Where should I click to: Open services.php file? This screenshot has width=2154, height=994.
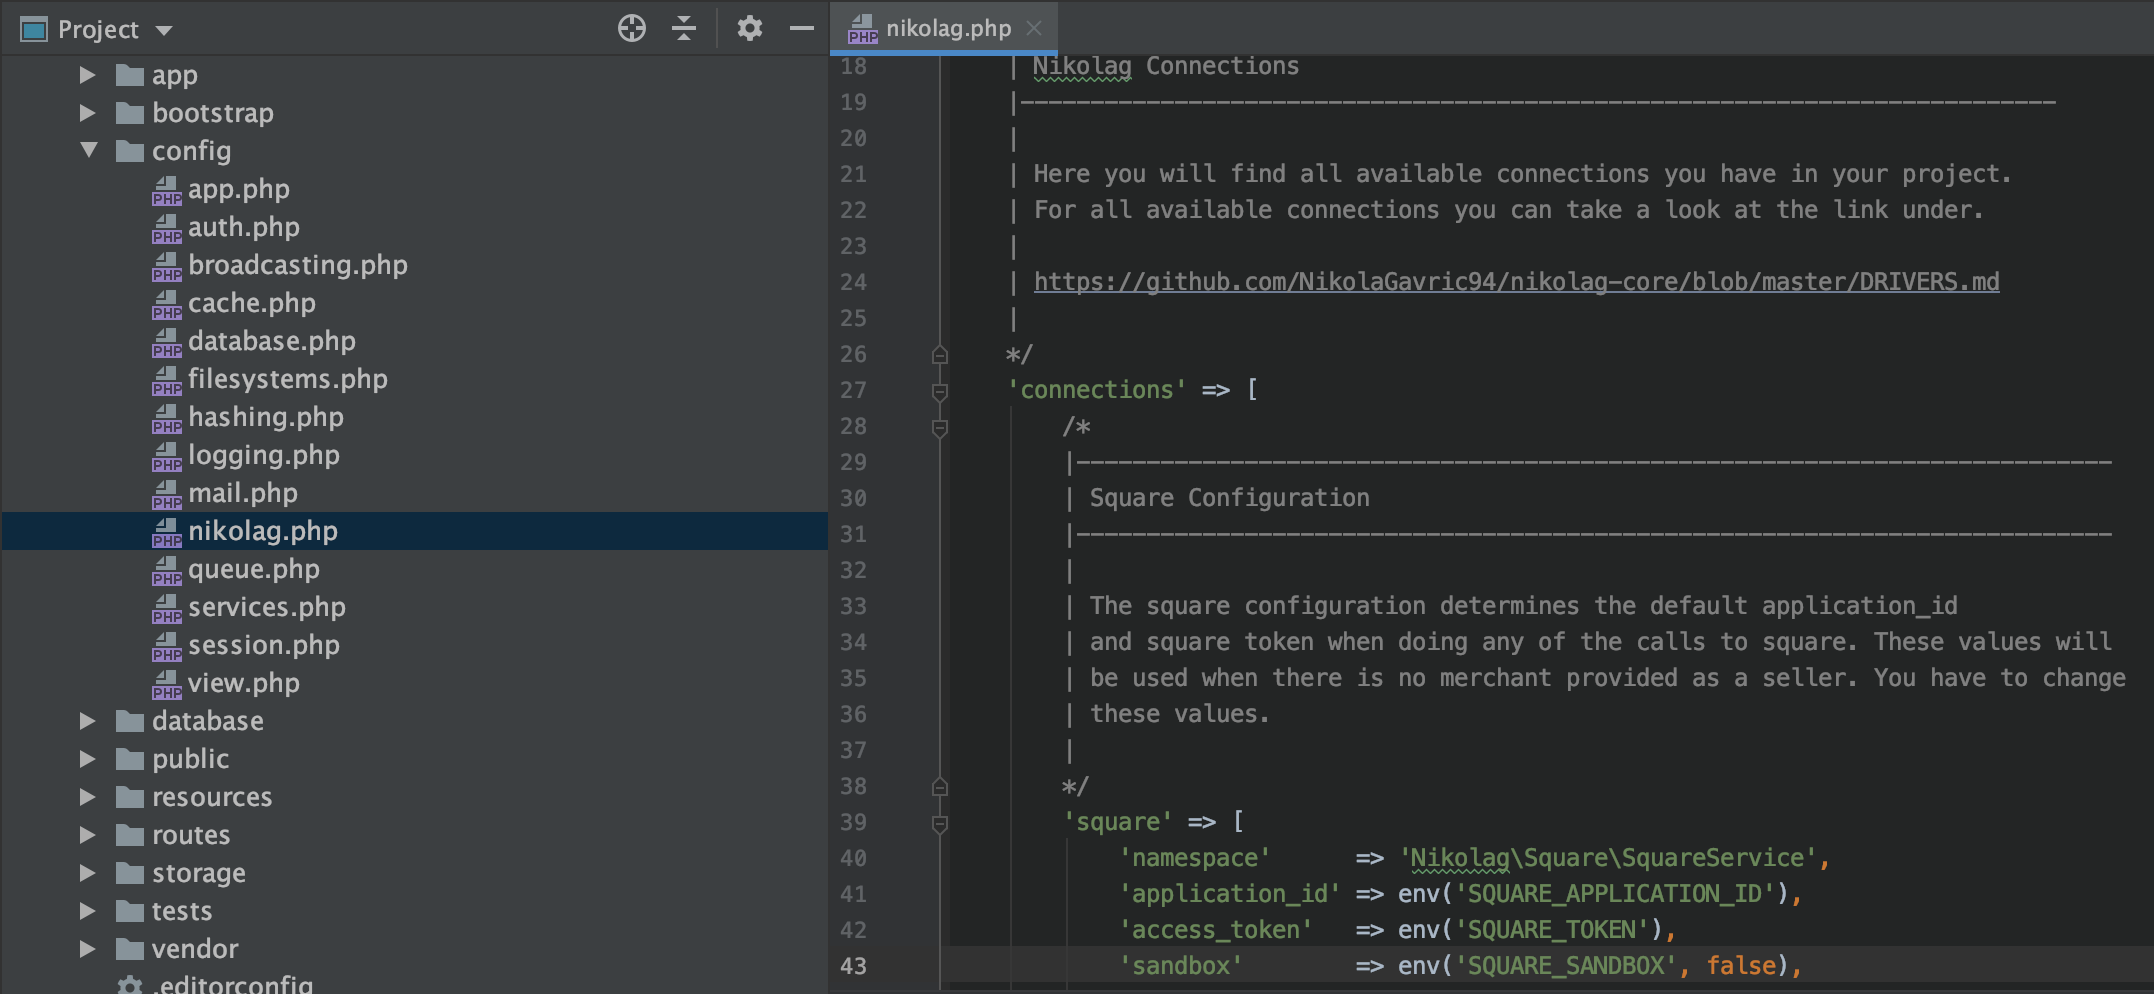[x=267, y=607]
